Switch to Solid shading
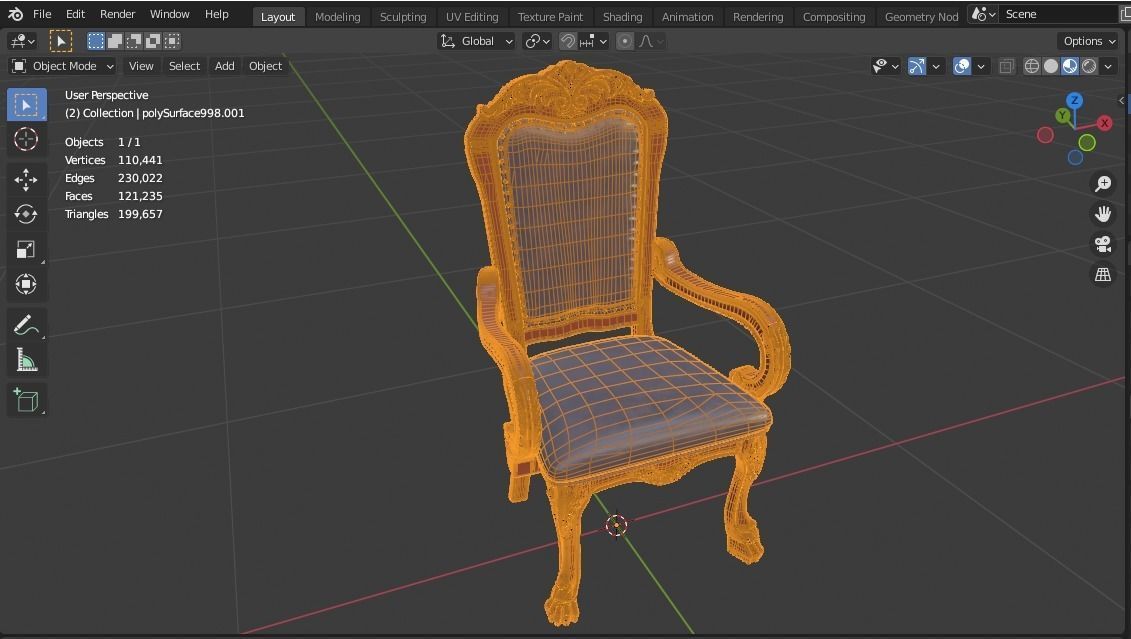Viewport: 1131px width, 639px height. (1051, 66)
